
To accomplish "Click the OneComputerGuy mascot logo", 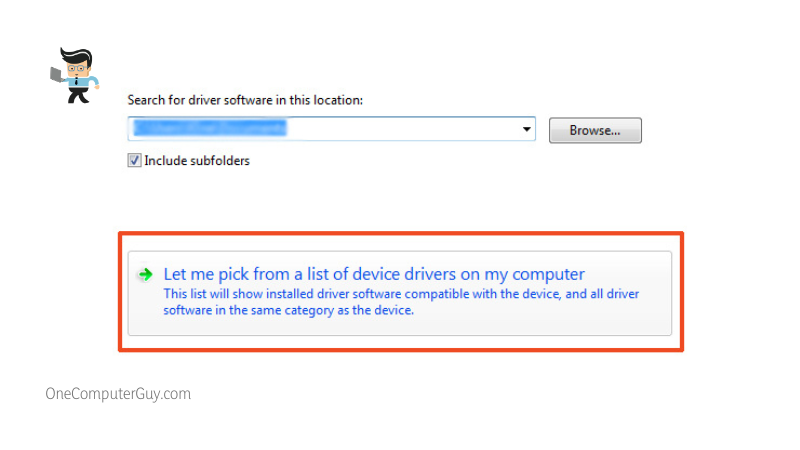I will pyautogui.click(x=74, y=74).
